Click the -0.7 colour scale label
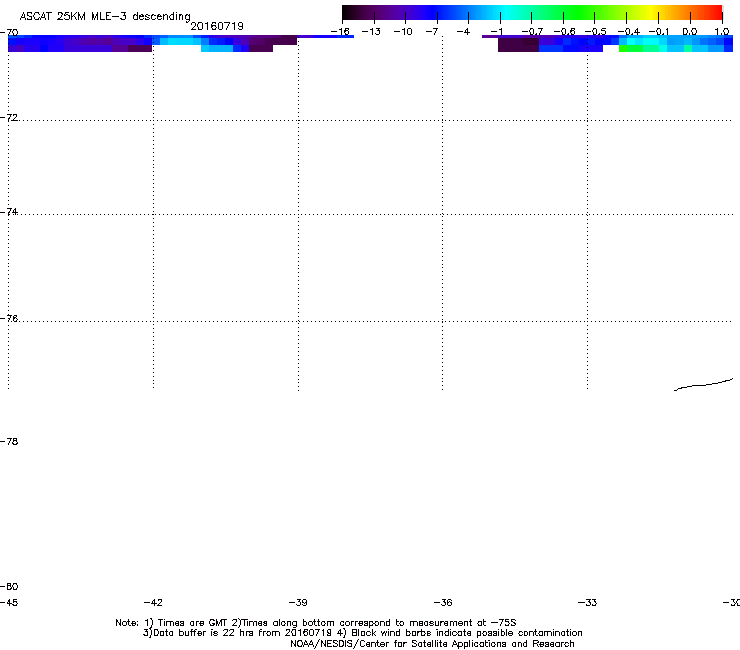Viewport: 740px width, 650px height. click(532, 32)
